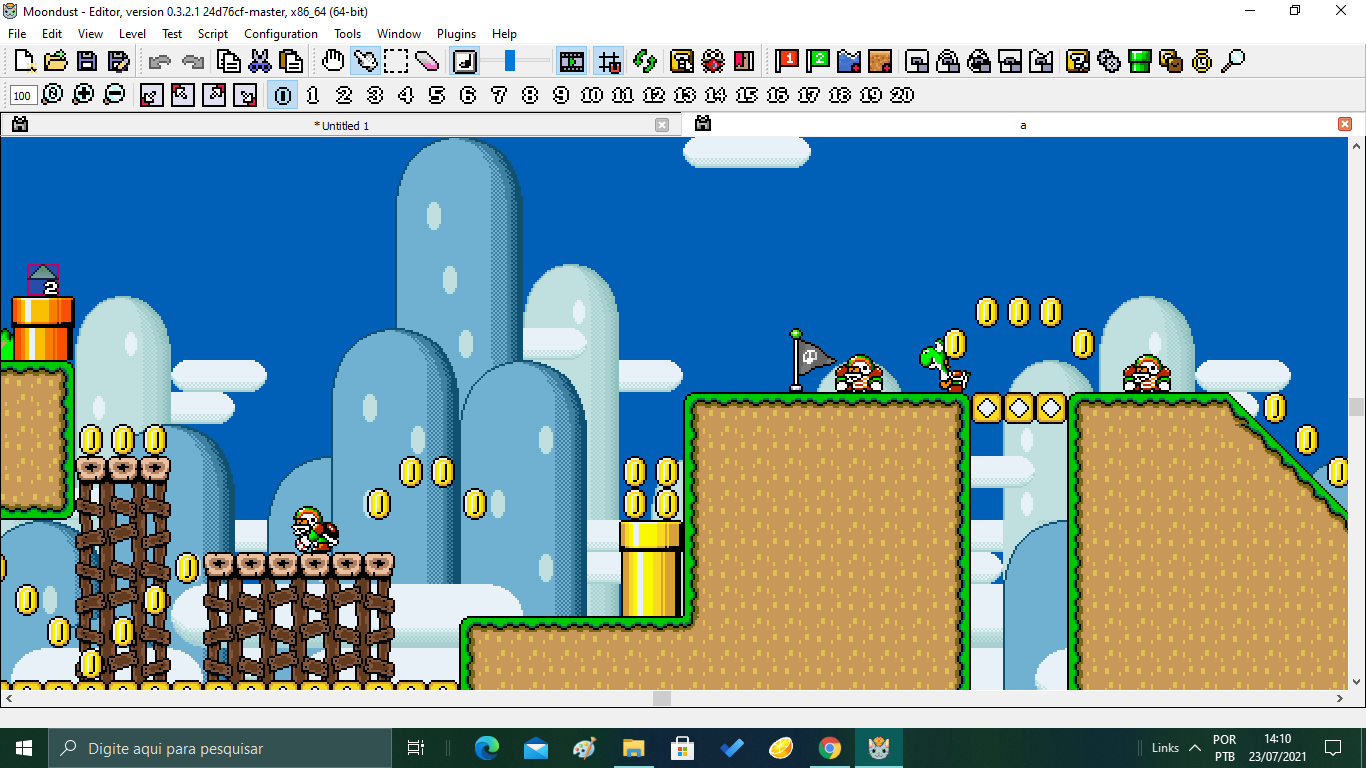This screenshot has width=1366, height=768.
Task: Cut selection with scissors icon
Action: pos(260,62)
